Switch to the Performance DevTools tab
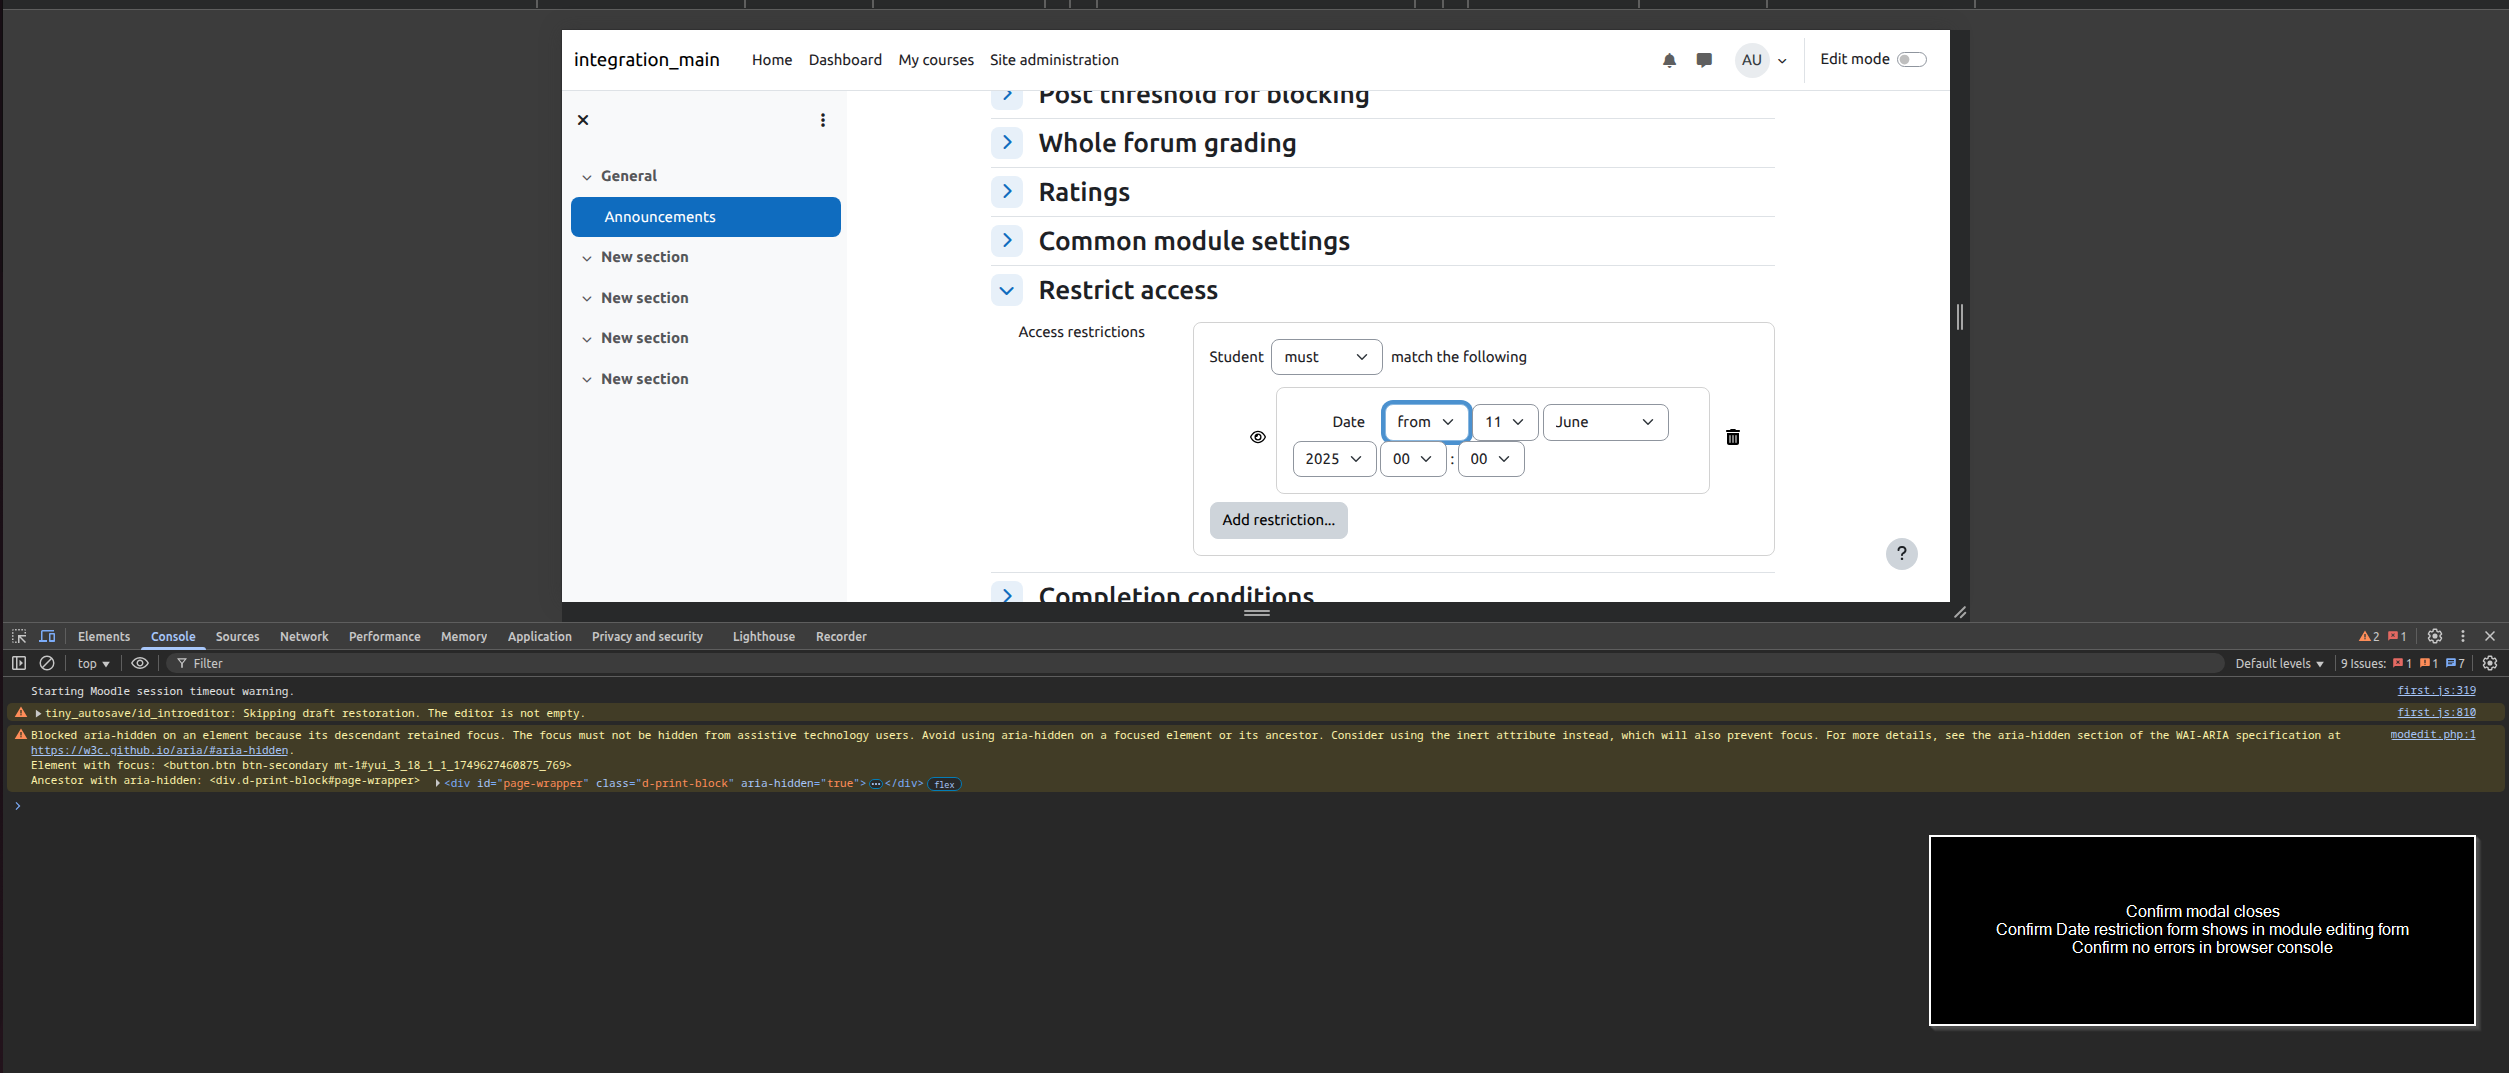2509x1073 pixels. point(384,636)
